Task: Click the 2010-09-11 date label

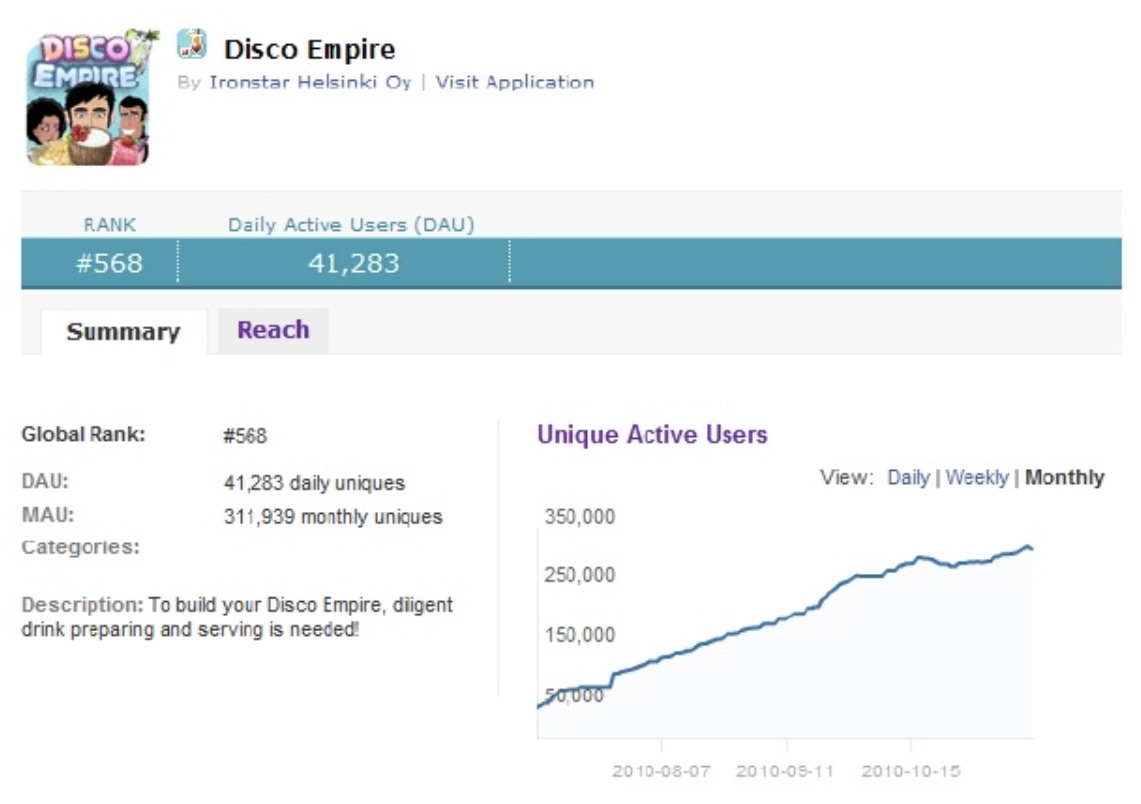Action: click(784, 771)
